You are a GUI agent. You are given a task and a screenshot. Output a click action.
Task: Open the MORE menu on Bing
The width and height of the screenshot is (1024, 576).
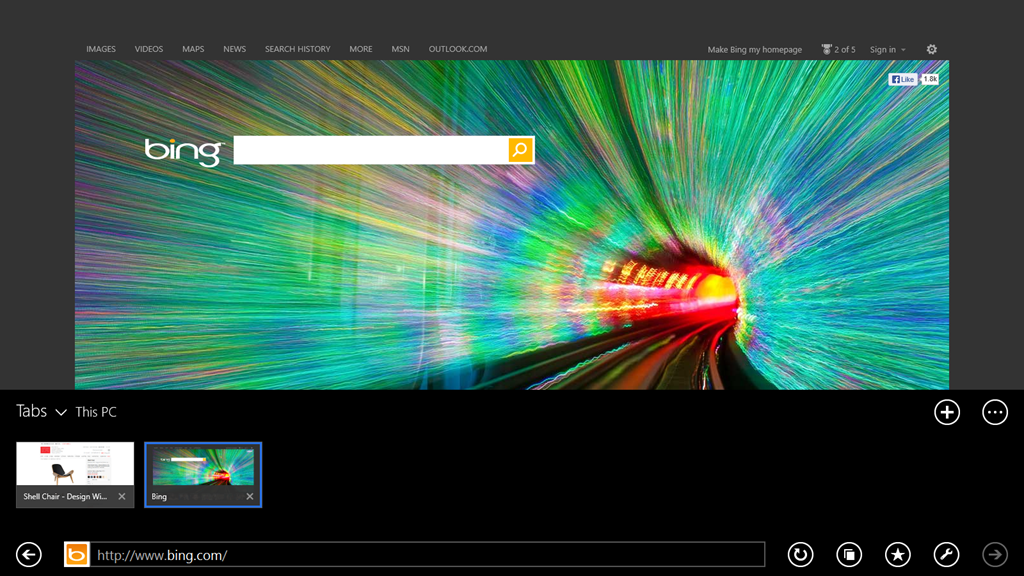[x=360, y=49]
